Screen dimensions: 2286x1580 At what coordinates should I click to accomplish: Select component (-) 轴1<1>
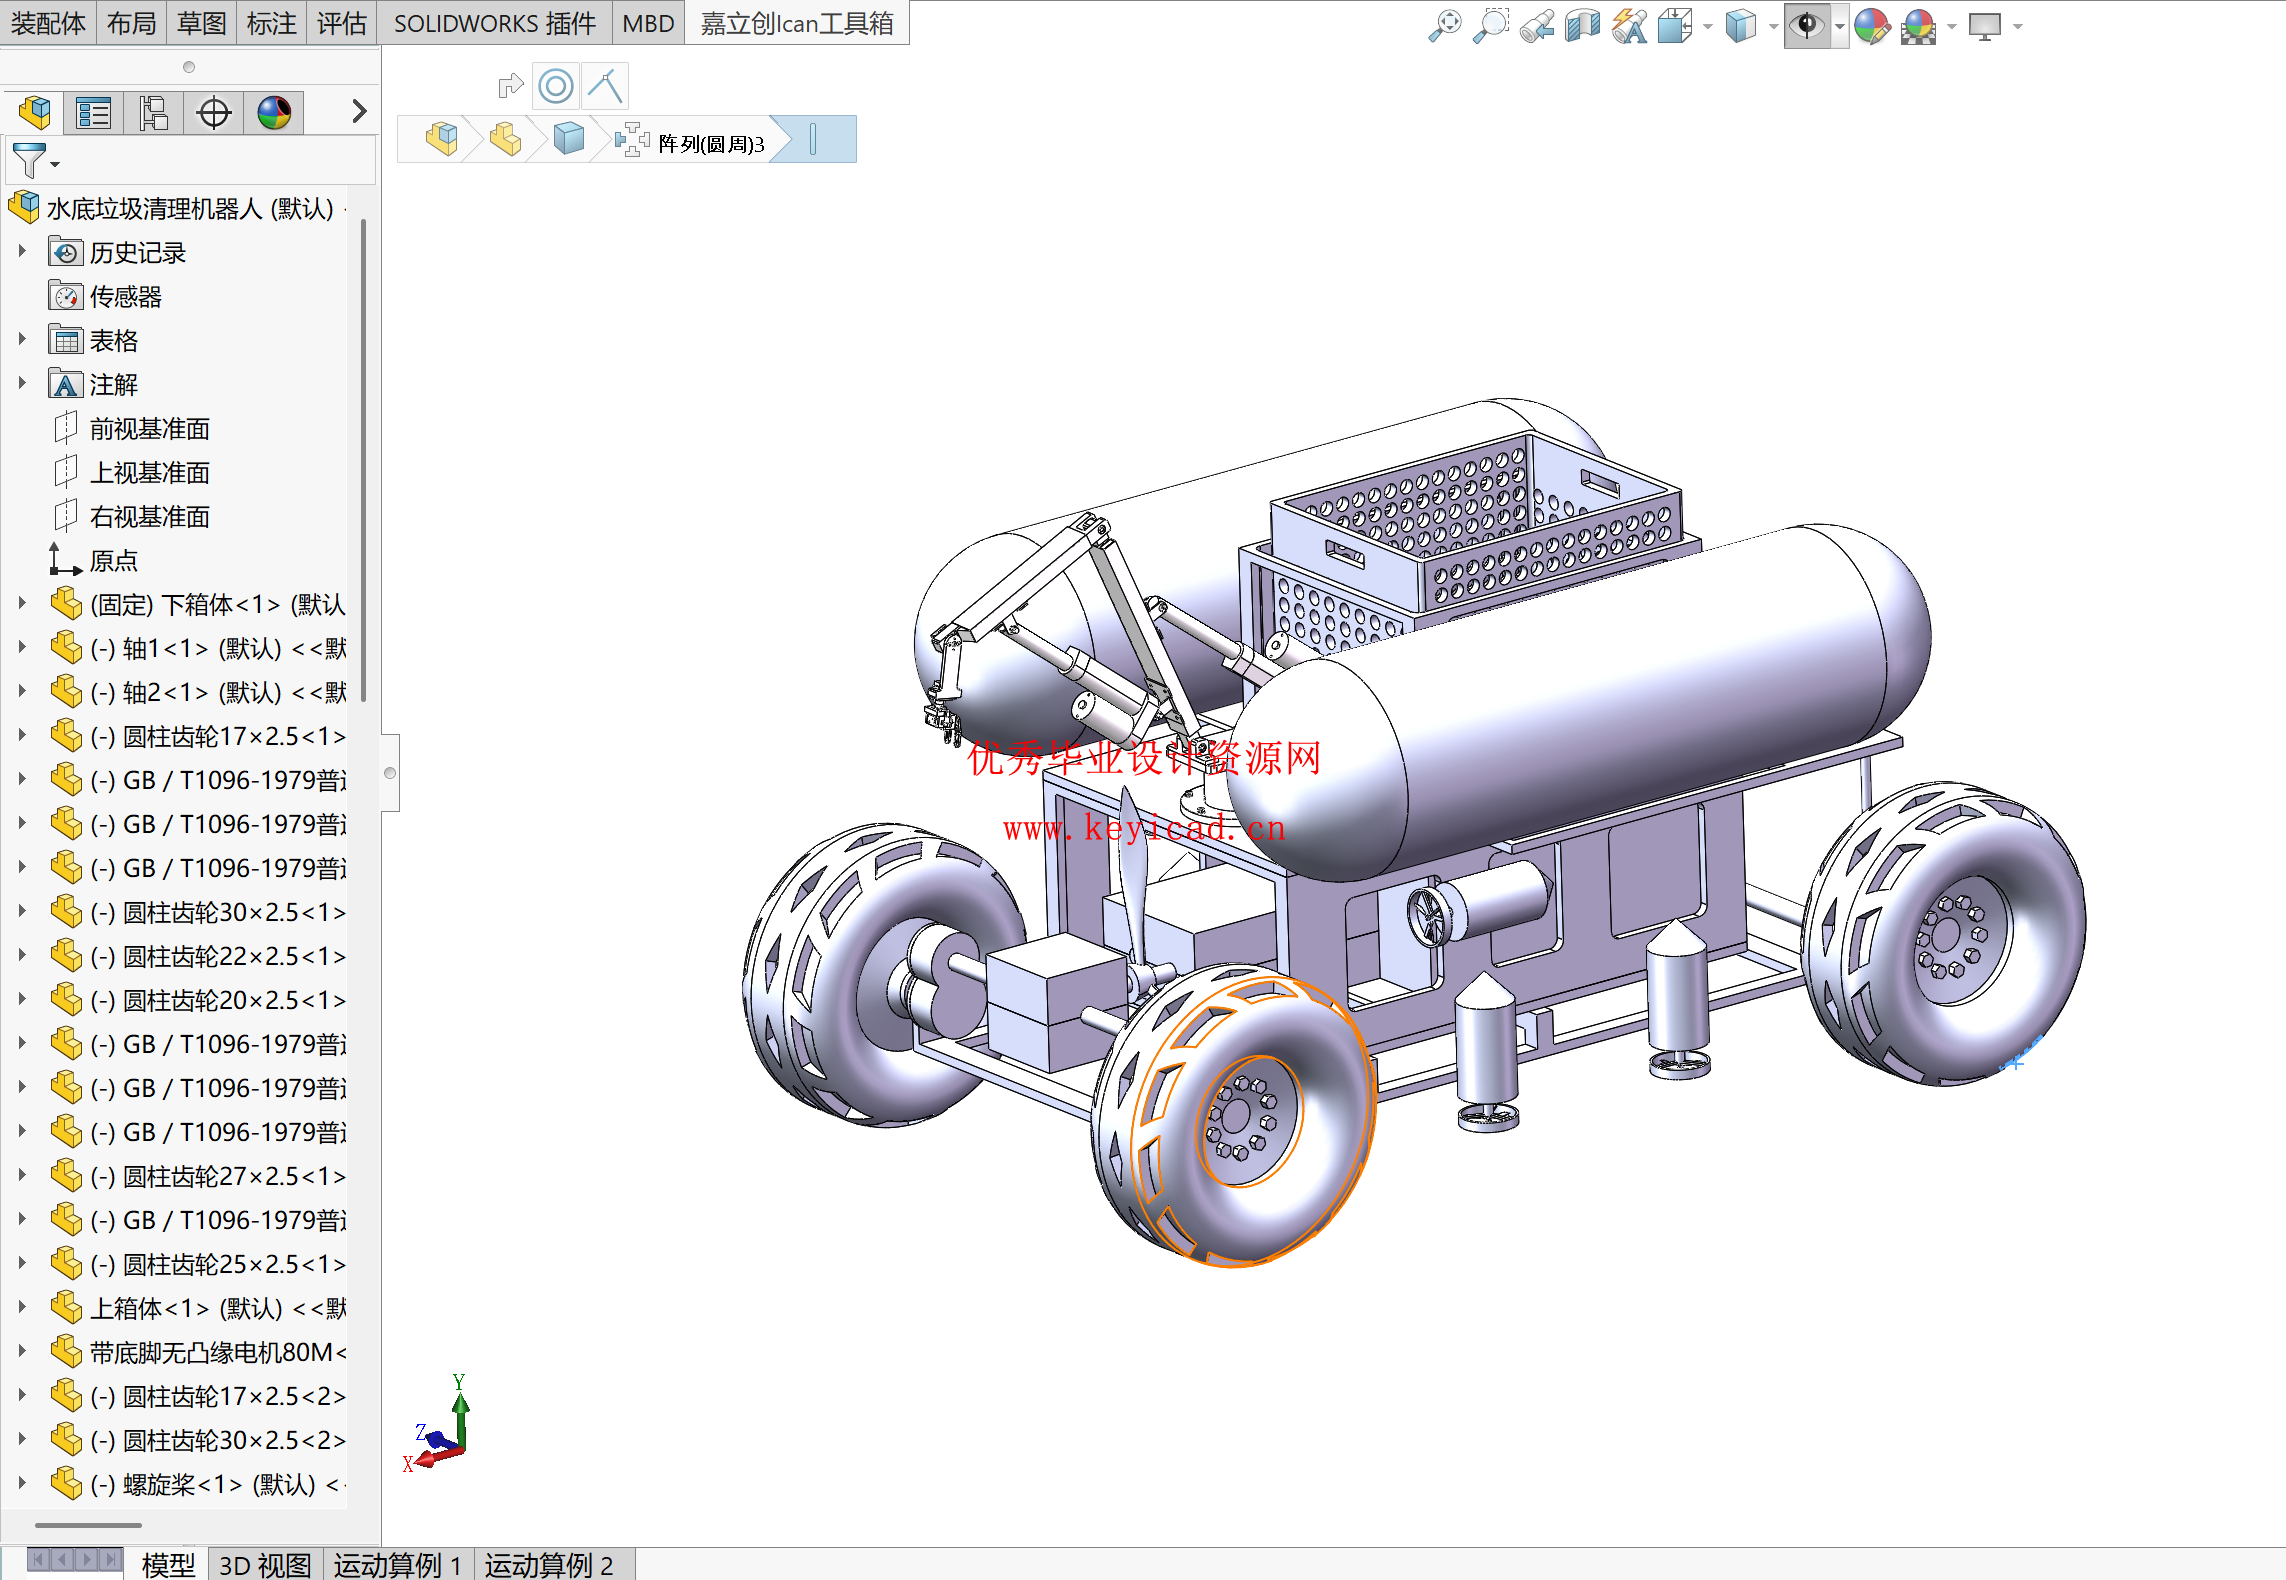pos(217,648)
